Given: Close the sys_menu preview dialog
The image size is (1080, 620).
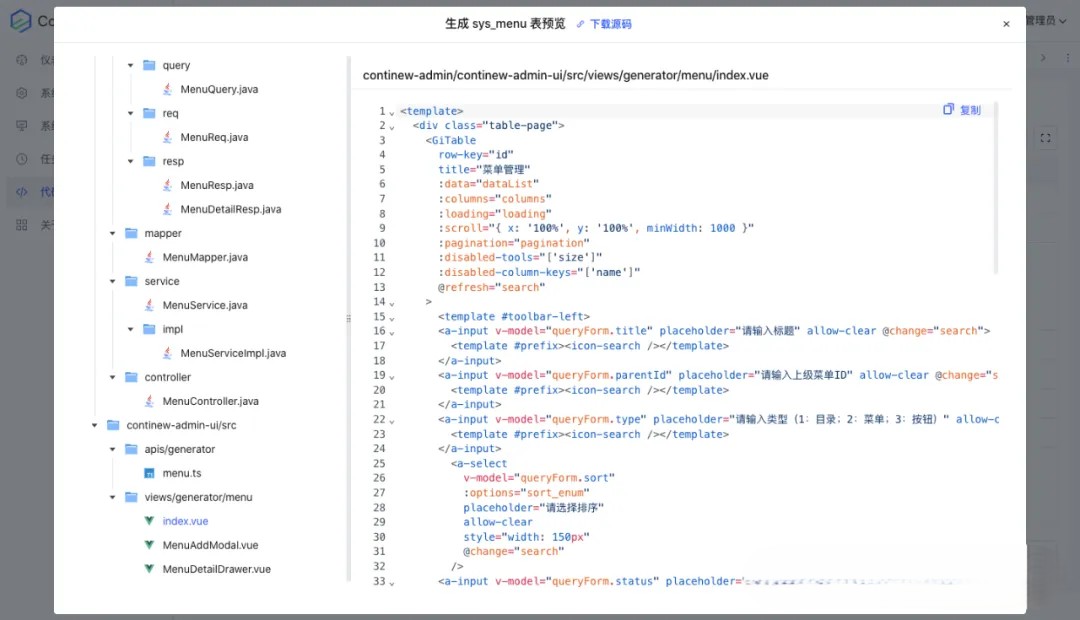Looking at the screenshot, I should (1006, 24).
